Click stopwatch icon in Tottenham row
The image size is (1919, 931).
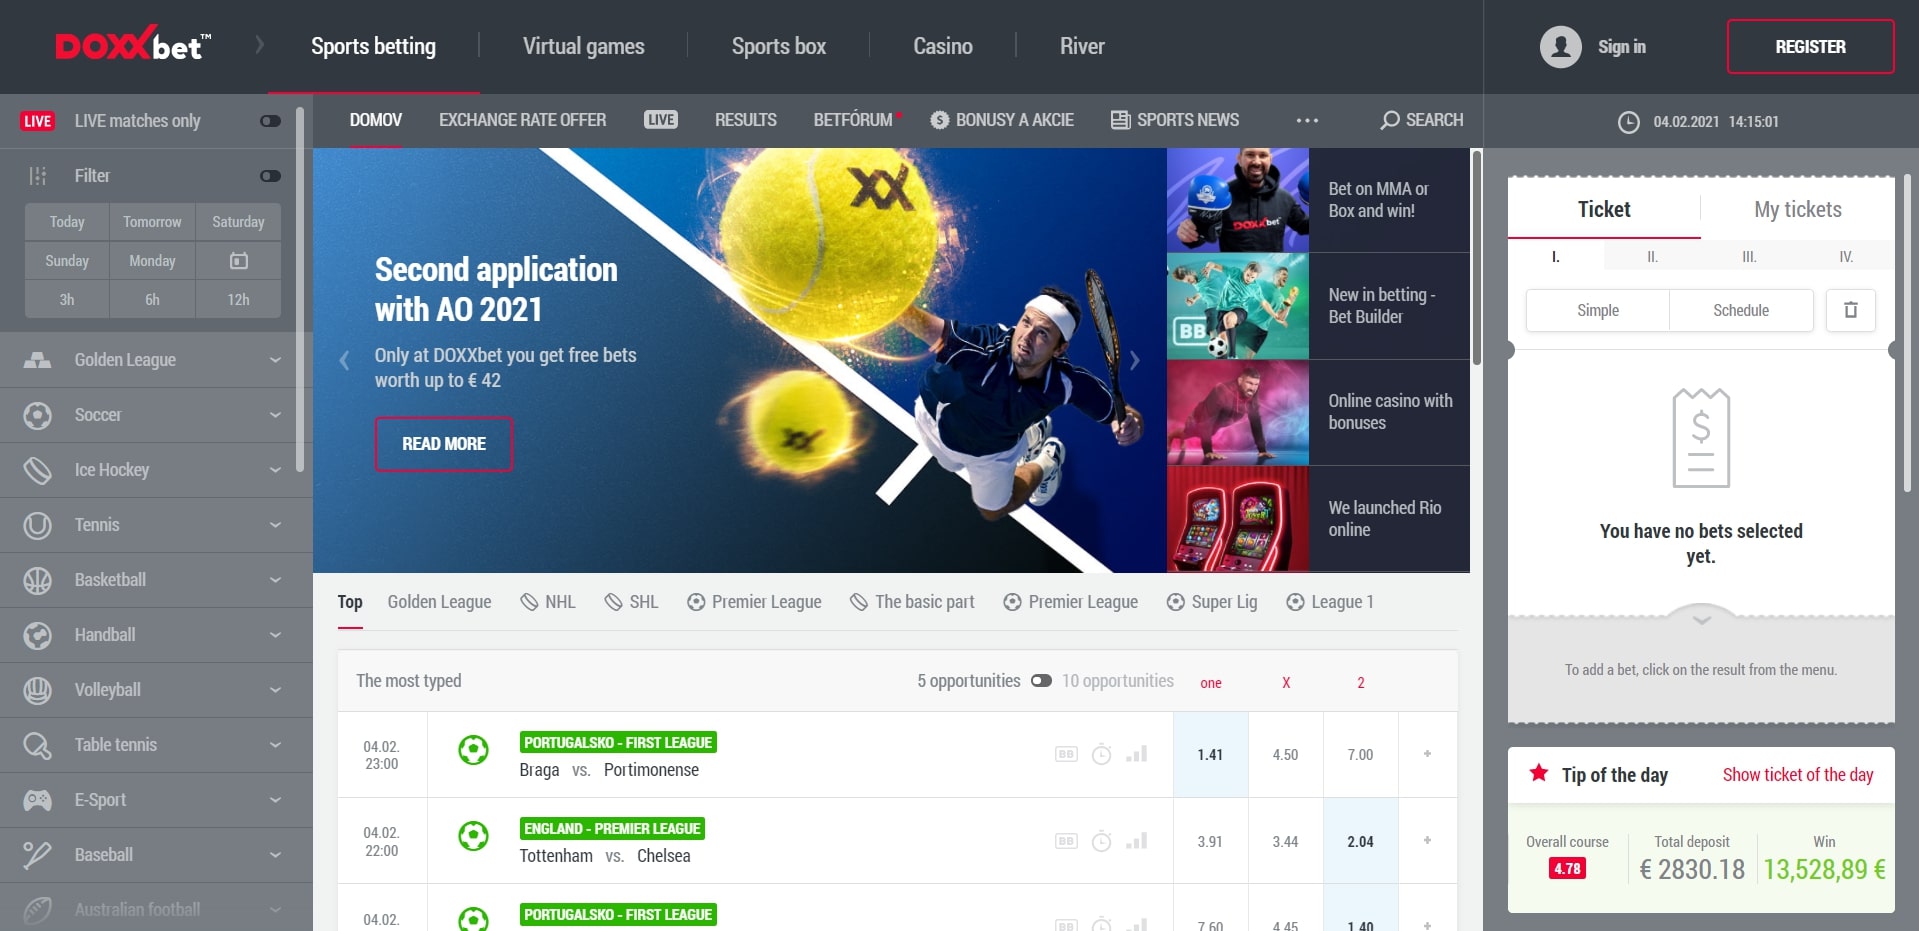click(1101, 841)
